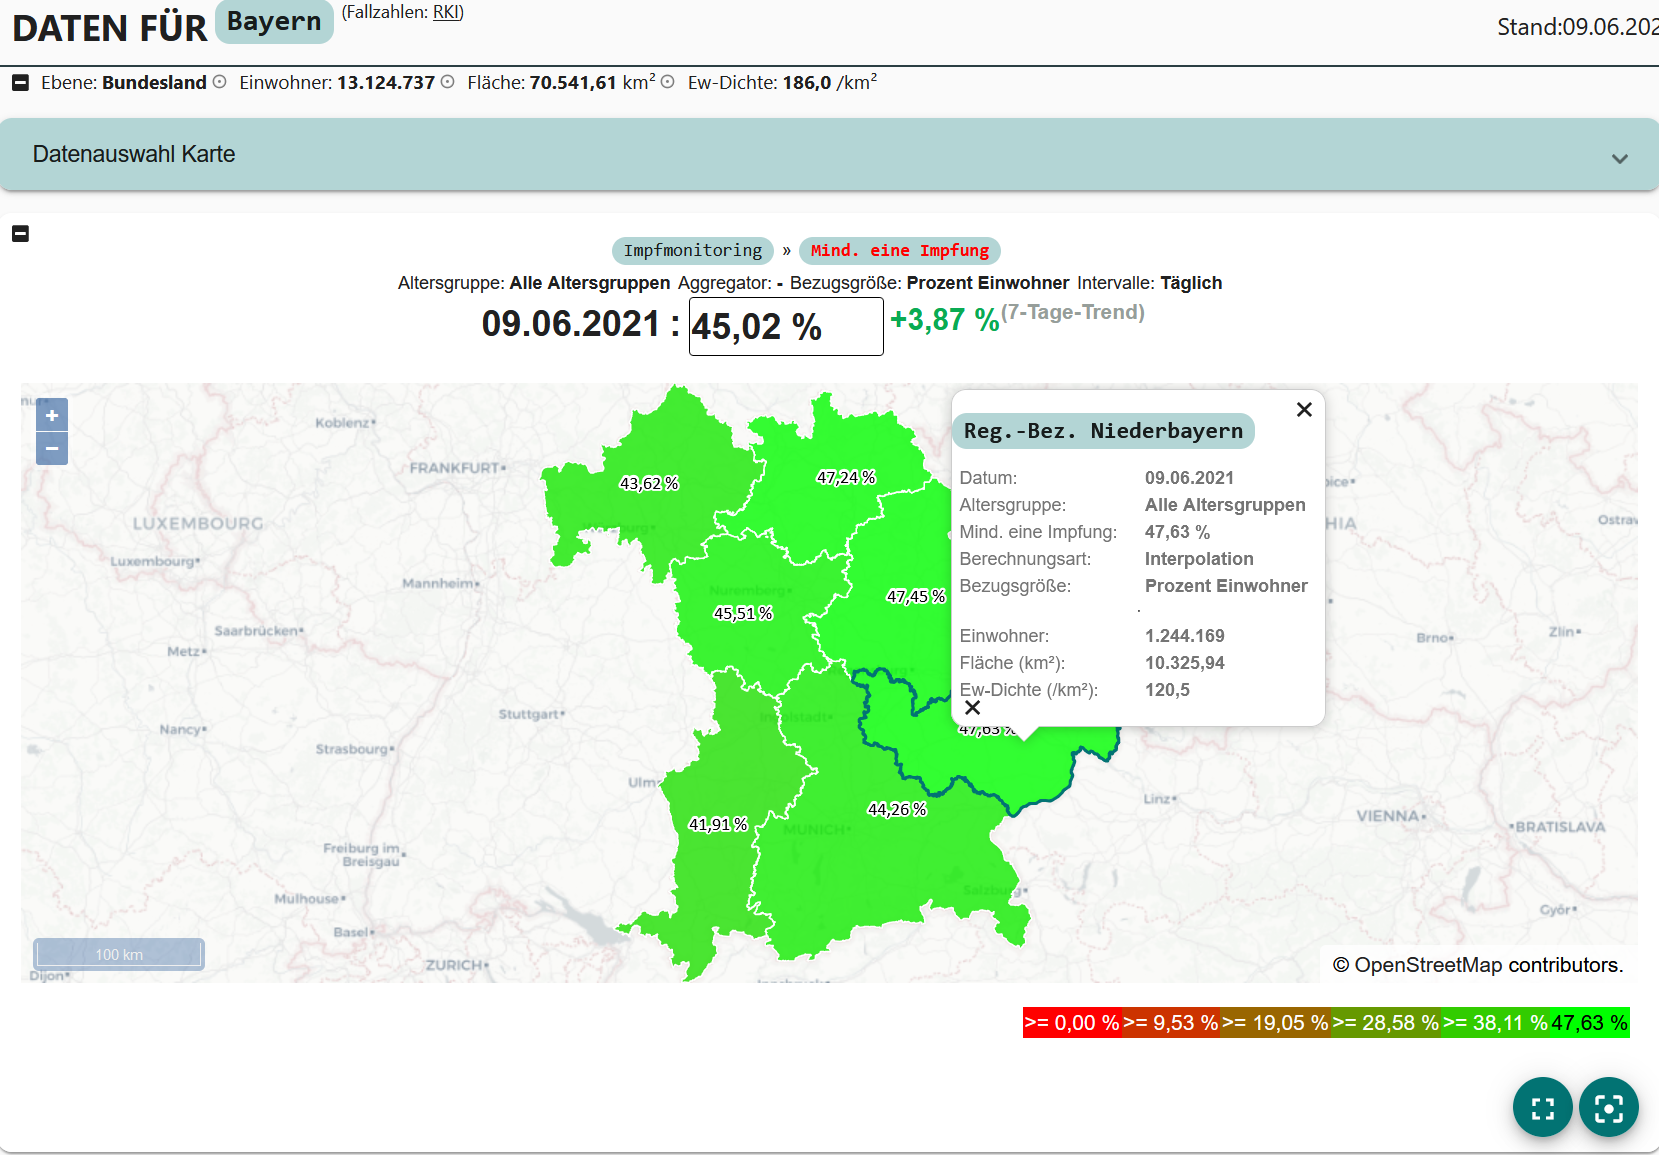Click the Alle Altersgruppen label above map
The image size is (1659, 1155).
coord(590,283)
